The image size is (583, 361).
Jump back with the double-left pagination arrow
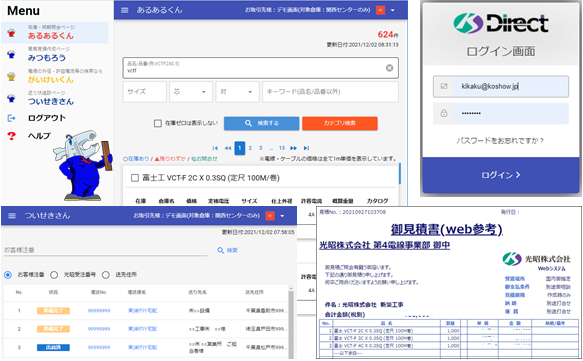click(228, 148)
